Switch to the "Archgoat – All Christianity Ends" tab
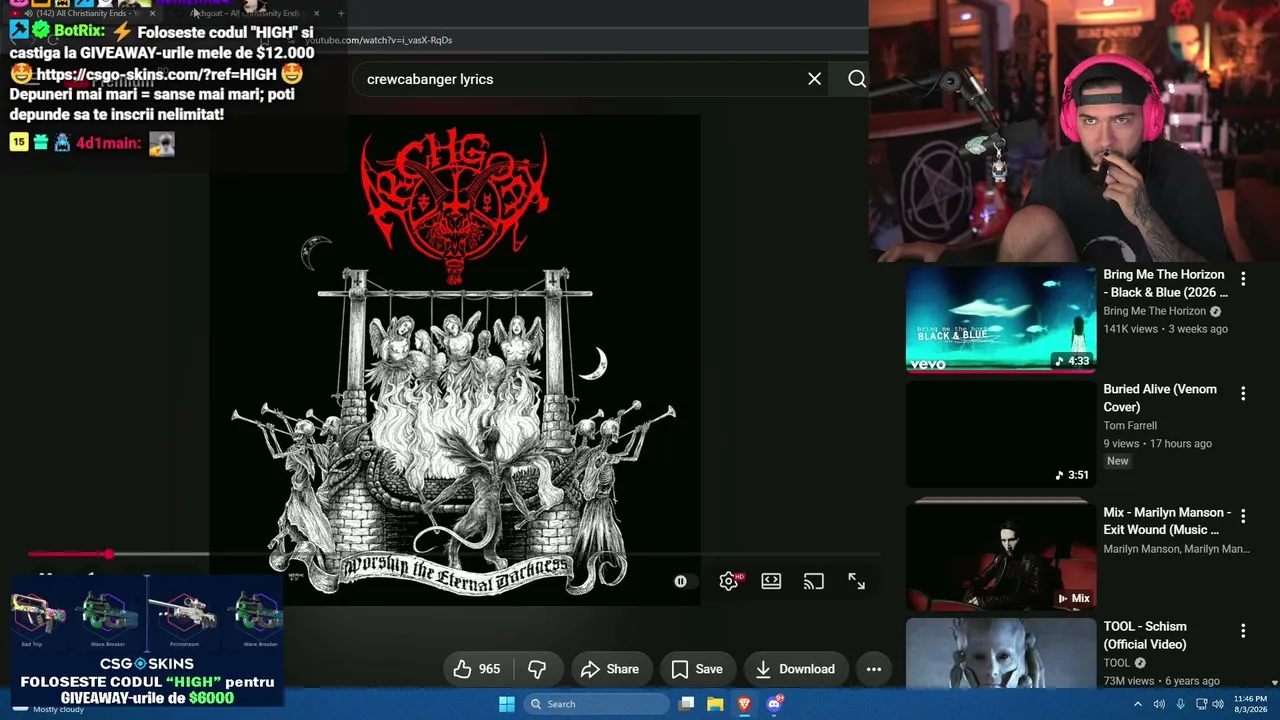The width and height of the screenshot is (1280, 720). coord(245,14)
